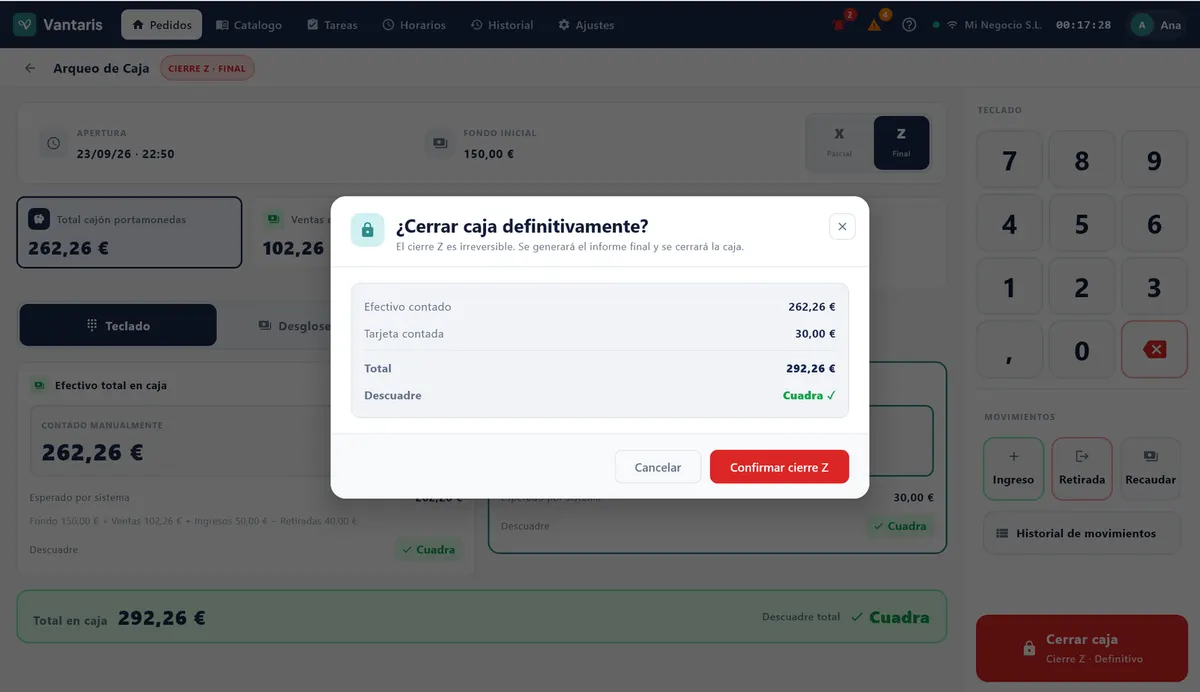The image size is (1200, 692).
Task: Click the Recaudar button
Action: (1151, 468)
